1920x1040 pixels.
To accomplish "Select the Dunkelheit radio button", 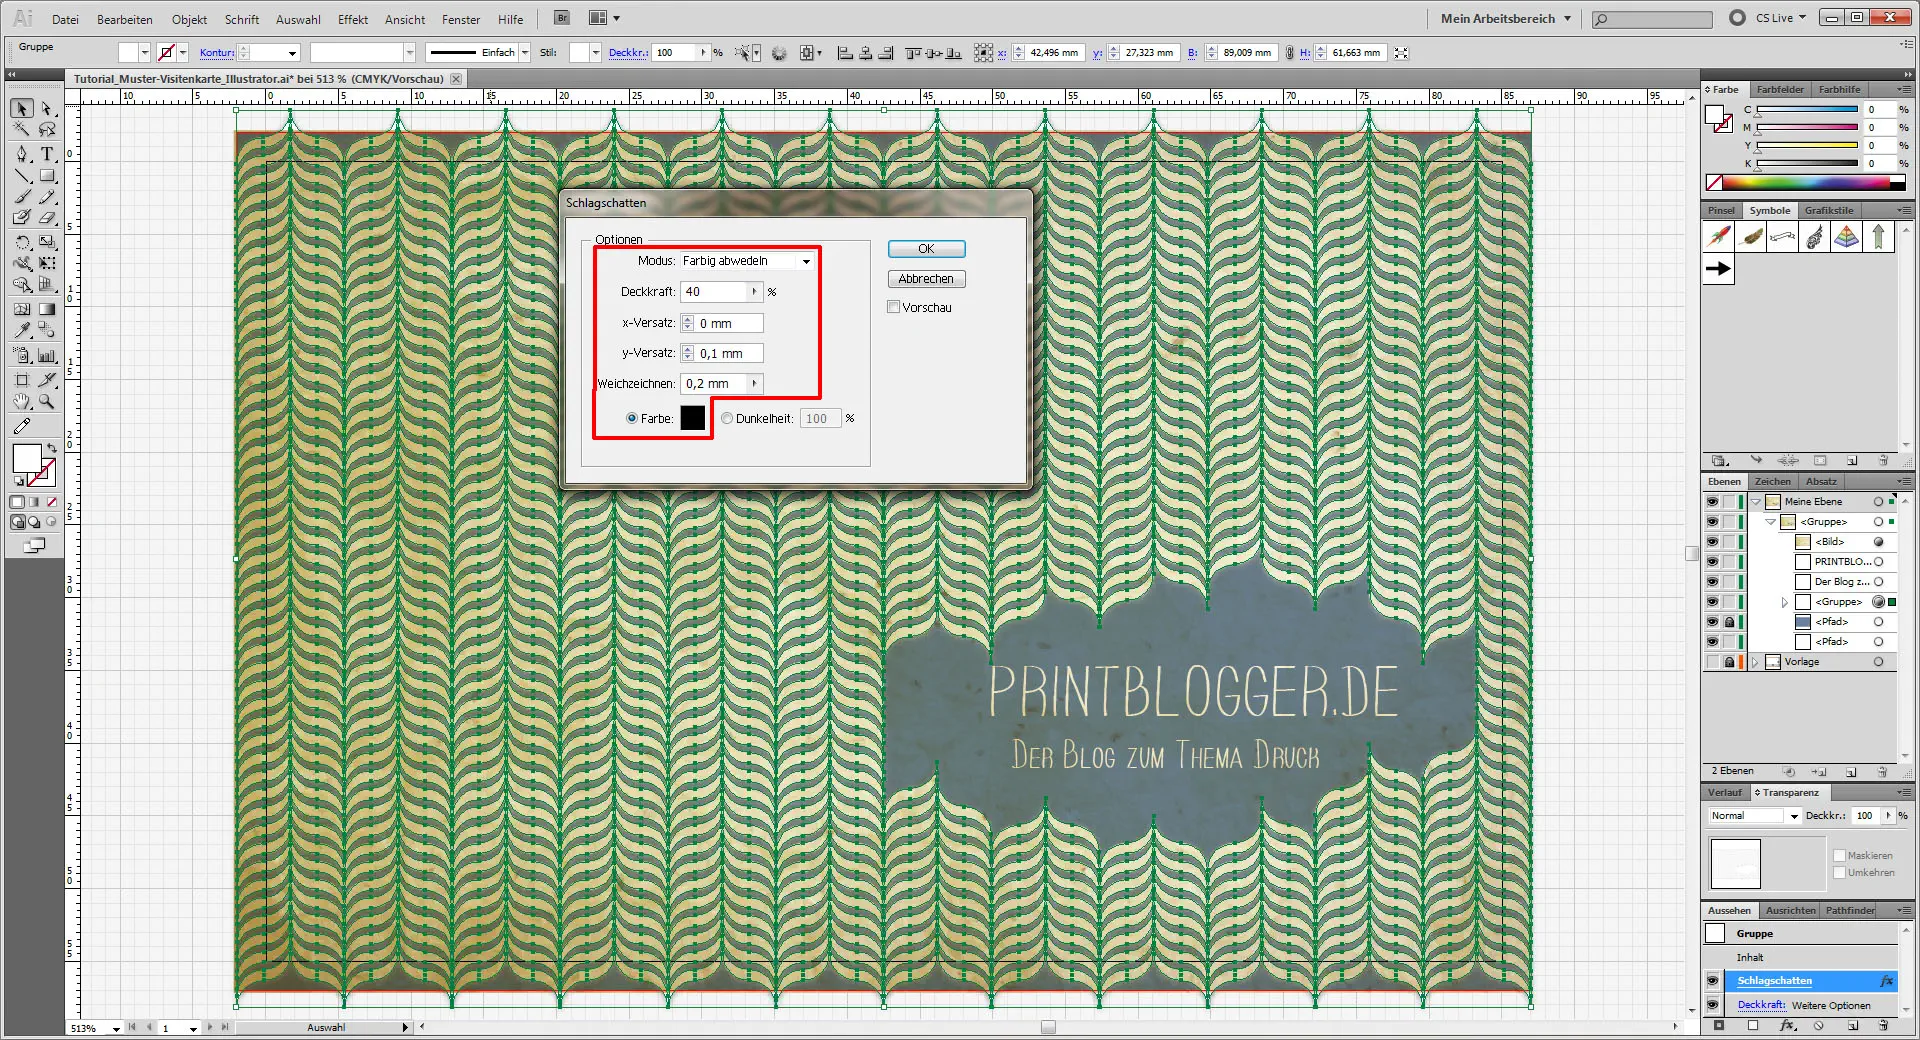I will point(727,418).
